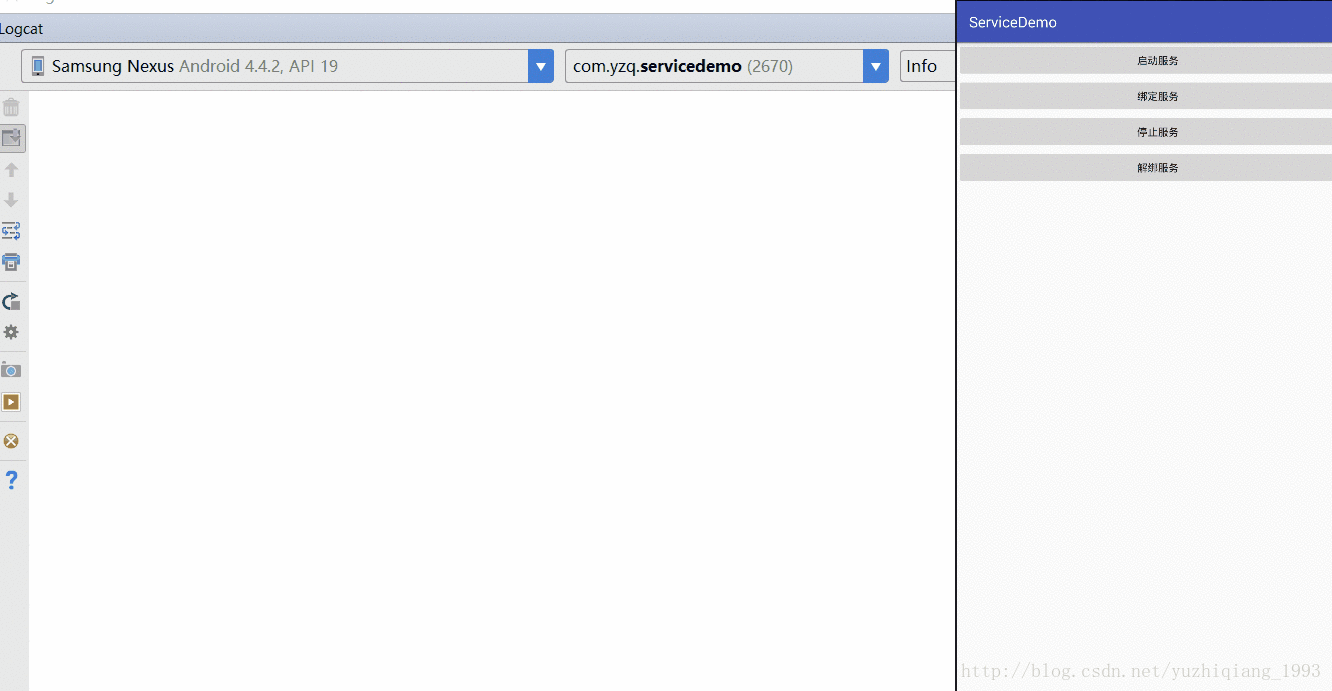Open Logcat help question mark

point(11,480)
